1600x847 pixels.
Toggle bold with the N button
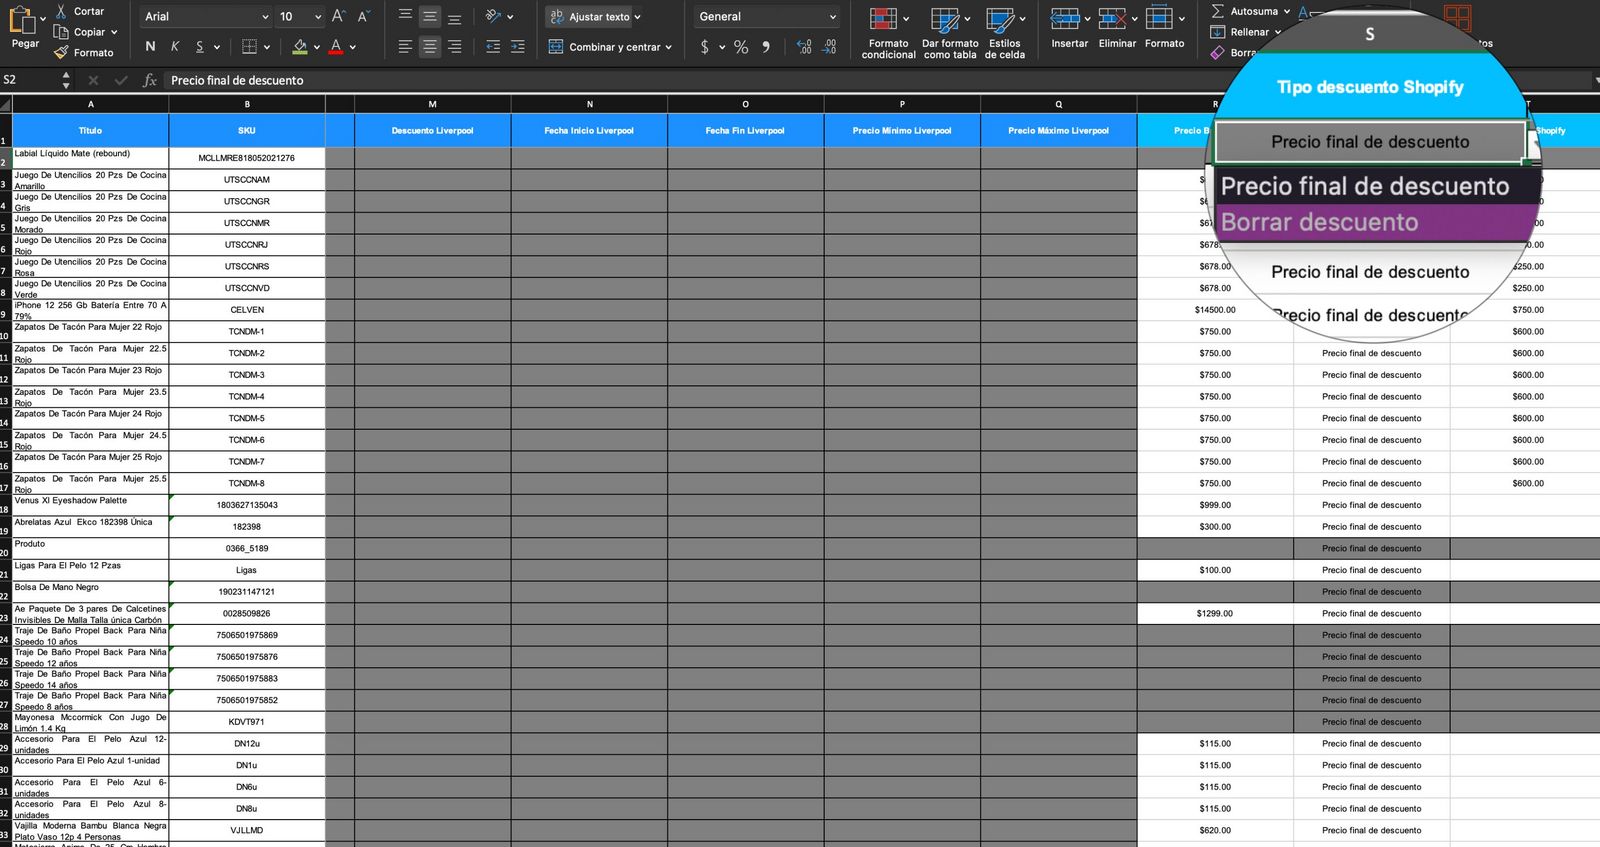click(150, 46)
